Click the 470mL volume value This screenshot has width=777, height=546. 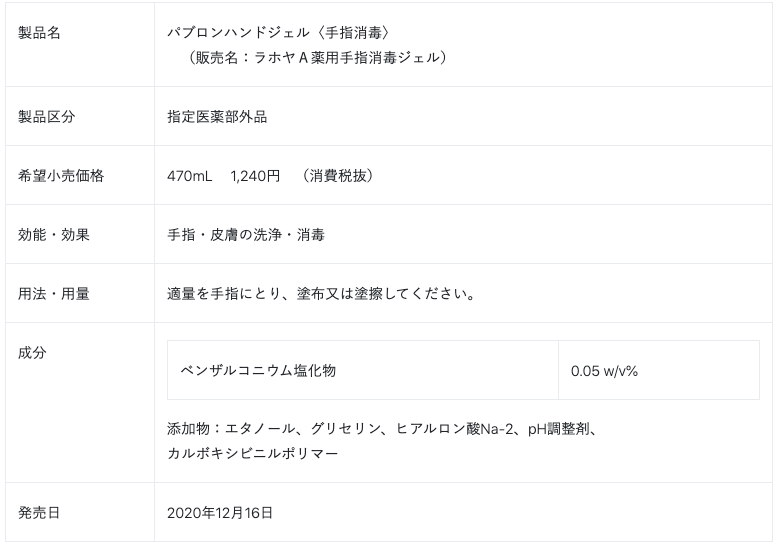click(189, 175)
